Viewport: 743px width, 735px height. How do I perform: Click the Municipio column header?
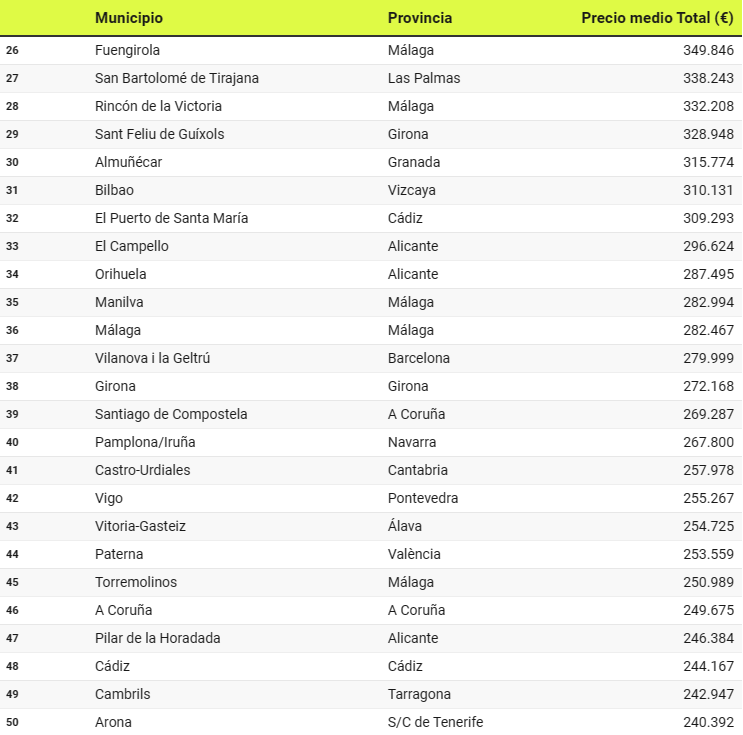coord(129,18)
